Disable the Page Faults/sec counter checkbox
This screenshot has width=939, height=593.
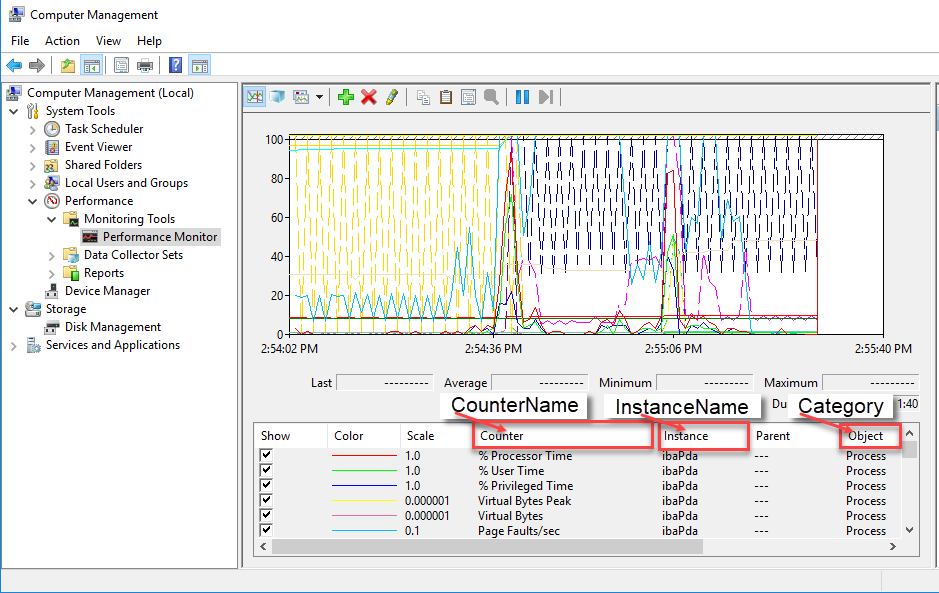click(267, 531)
